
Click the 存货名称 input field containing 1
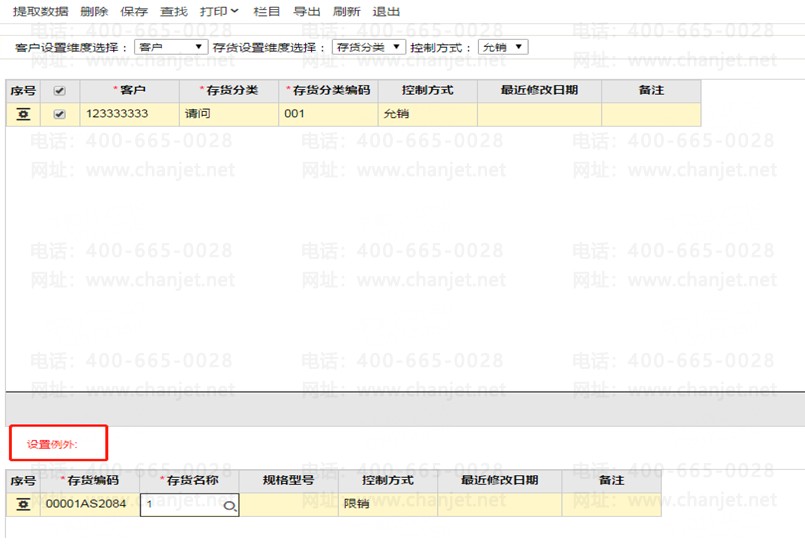click(x=189, y=504)
